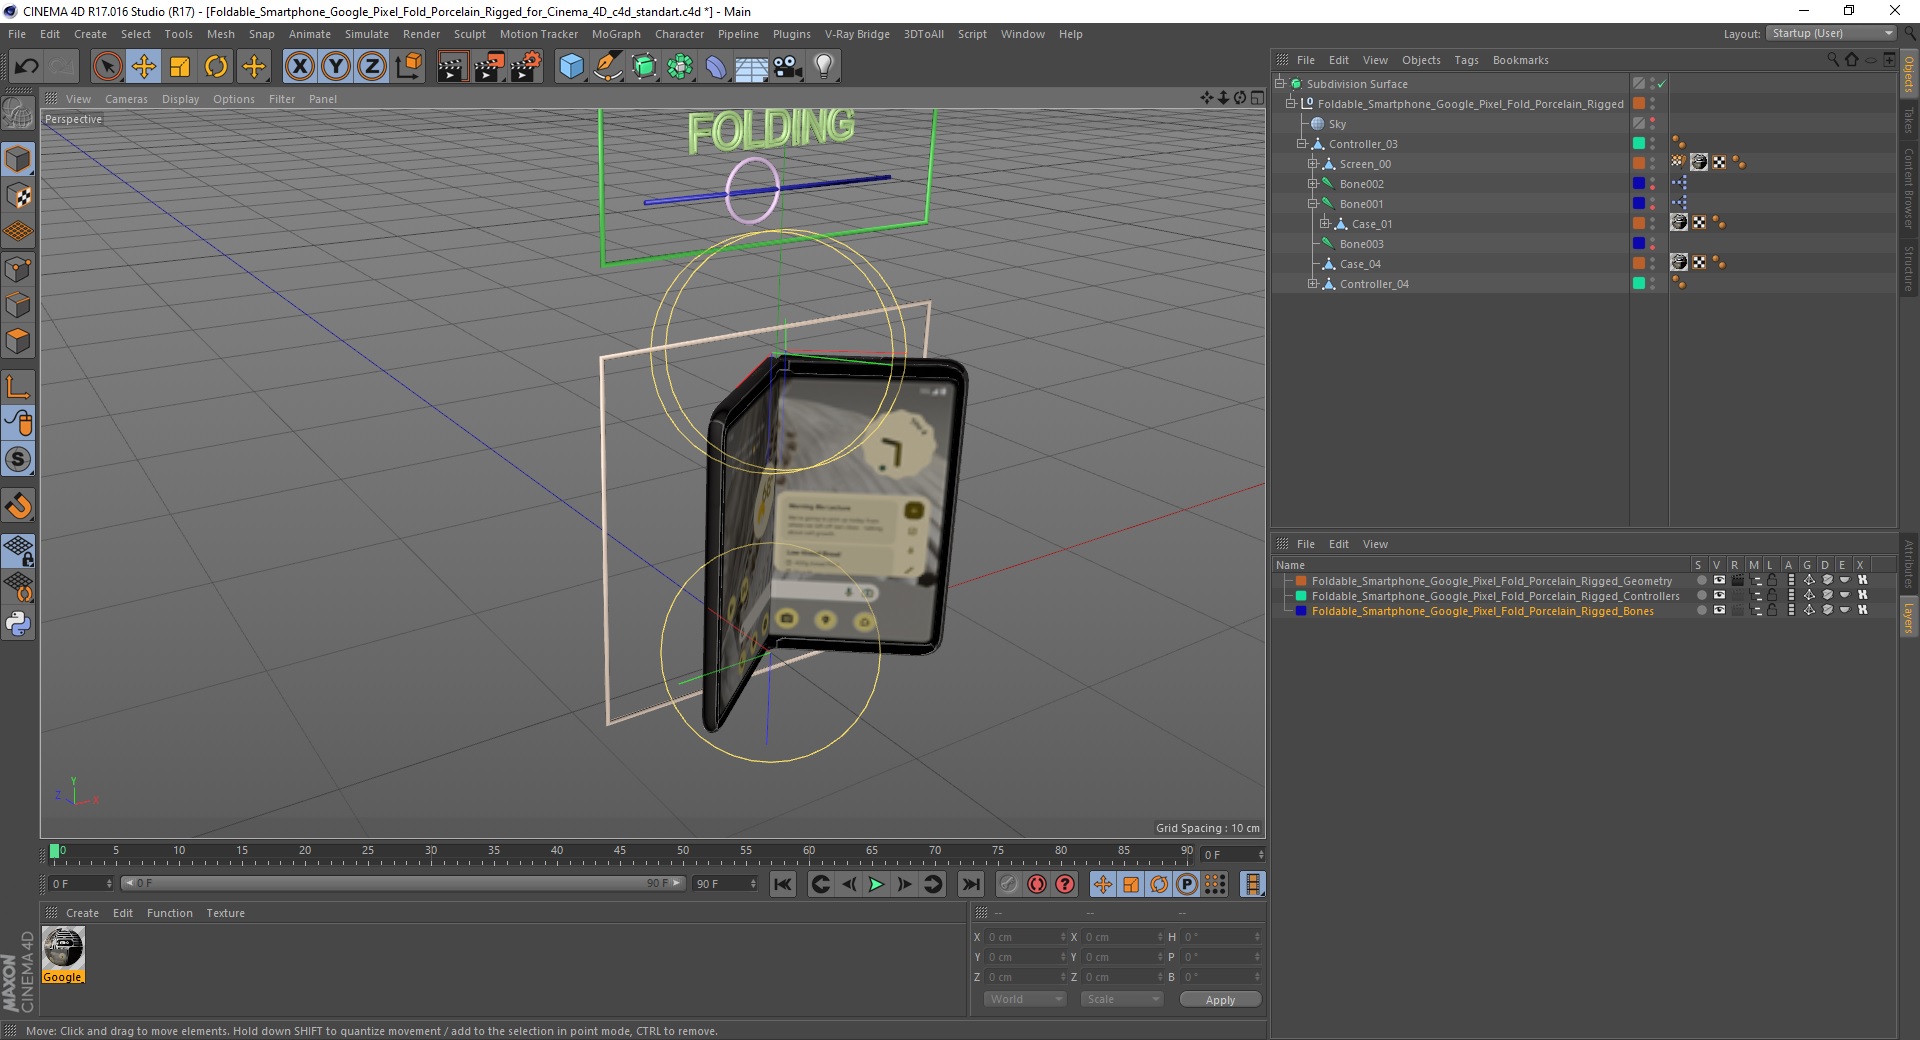Open Edit Render Settings icon
The image size is (1920, 1040).
(x=526, y=67)
